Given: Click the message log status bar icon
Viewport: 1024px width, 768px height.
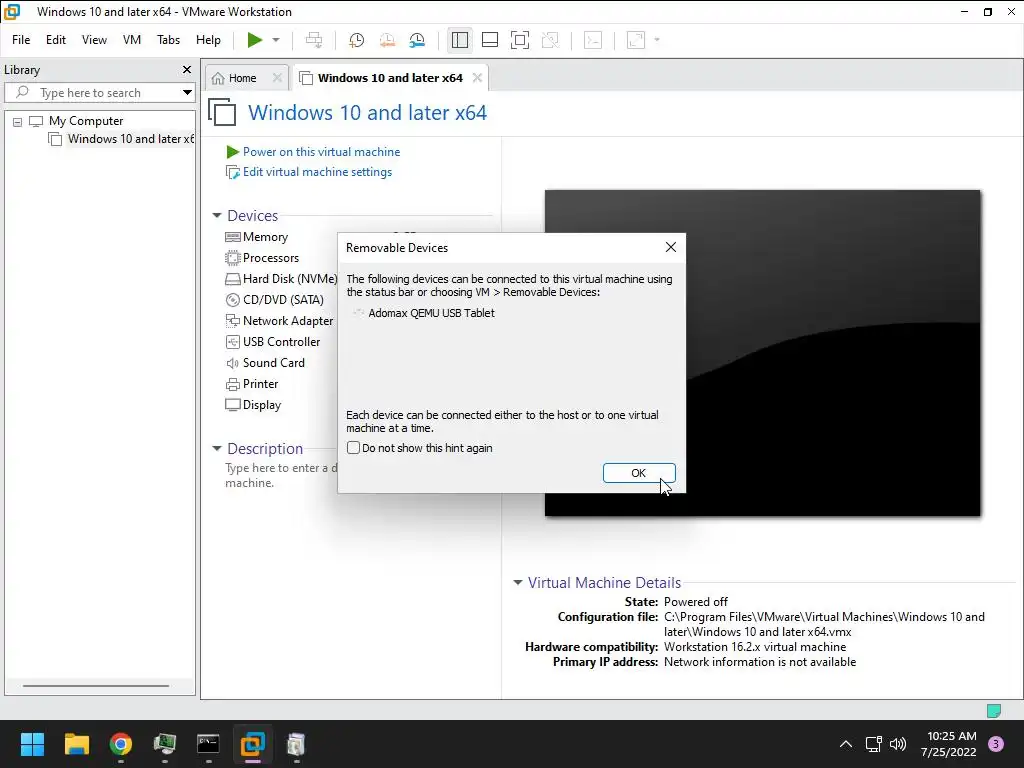Looking at the screenshot, I should coord(993,711).
